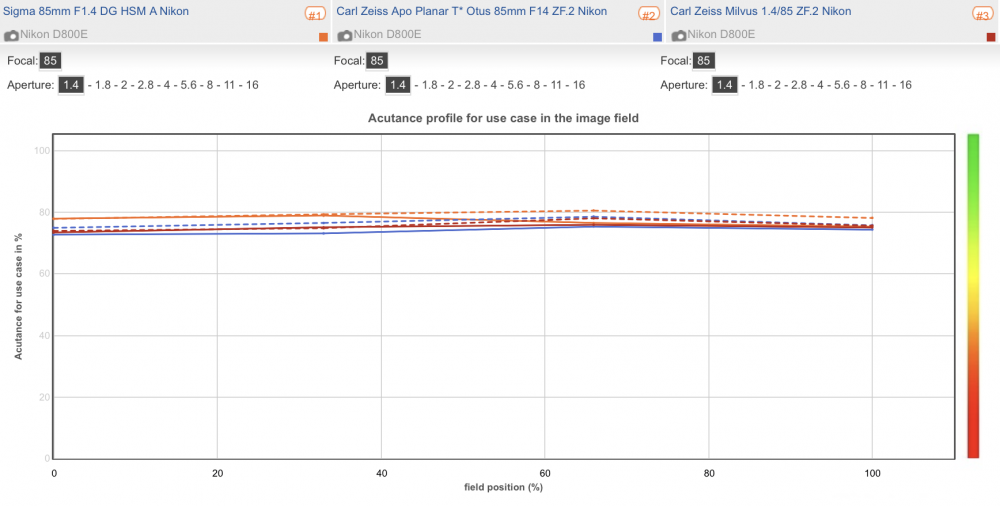
Task: Select focal 85 for the Otus lens
Action: (x=377, y=61)
